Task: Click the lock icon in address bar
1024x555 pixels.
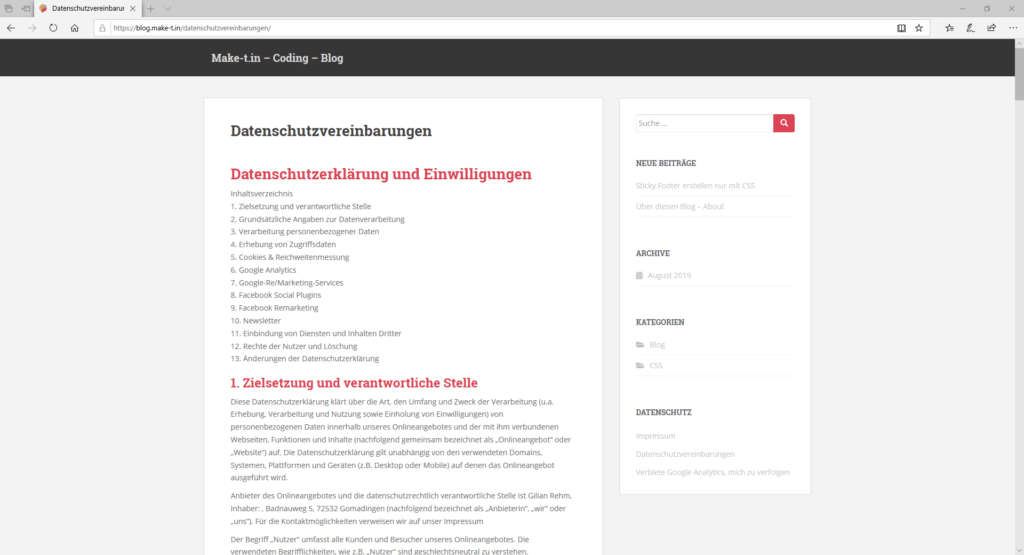Action: pos(102,28)
